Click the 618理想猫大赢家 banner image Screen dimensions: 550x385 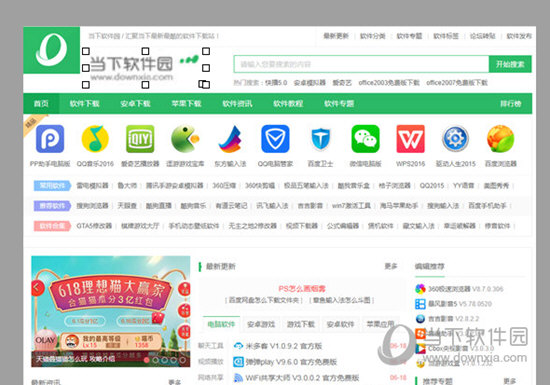111,311
